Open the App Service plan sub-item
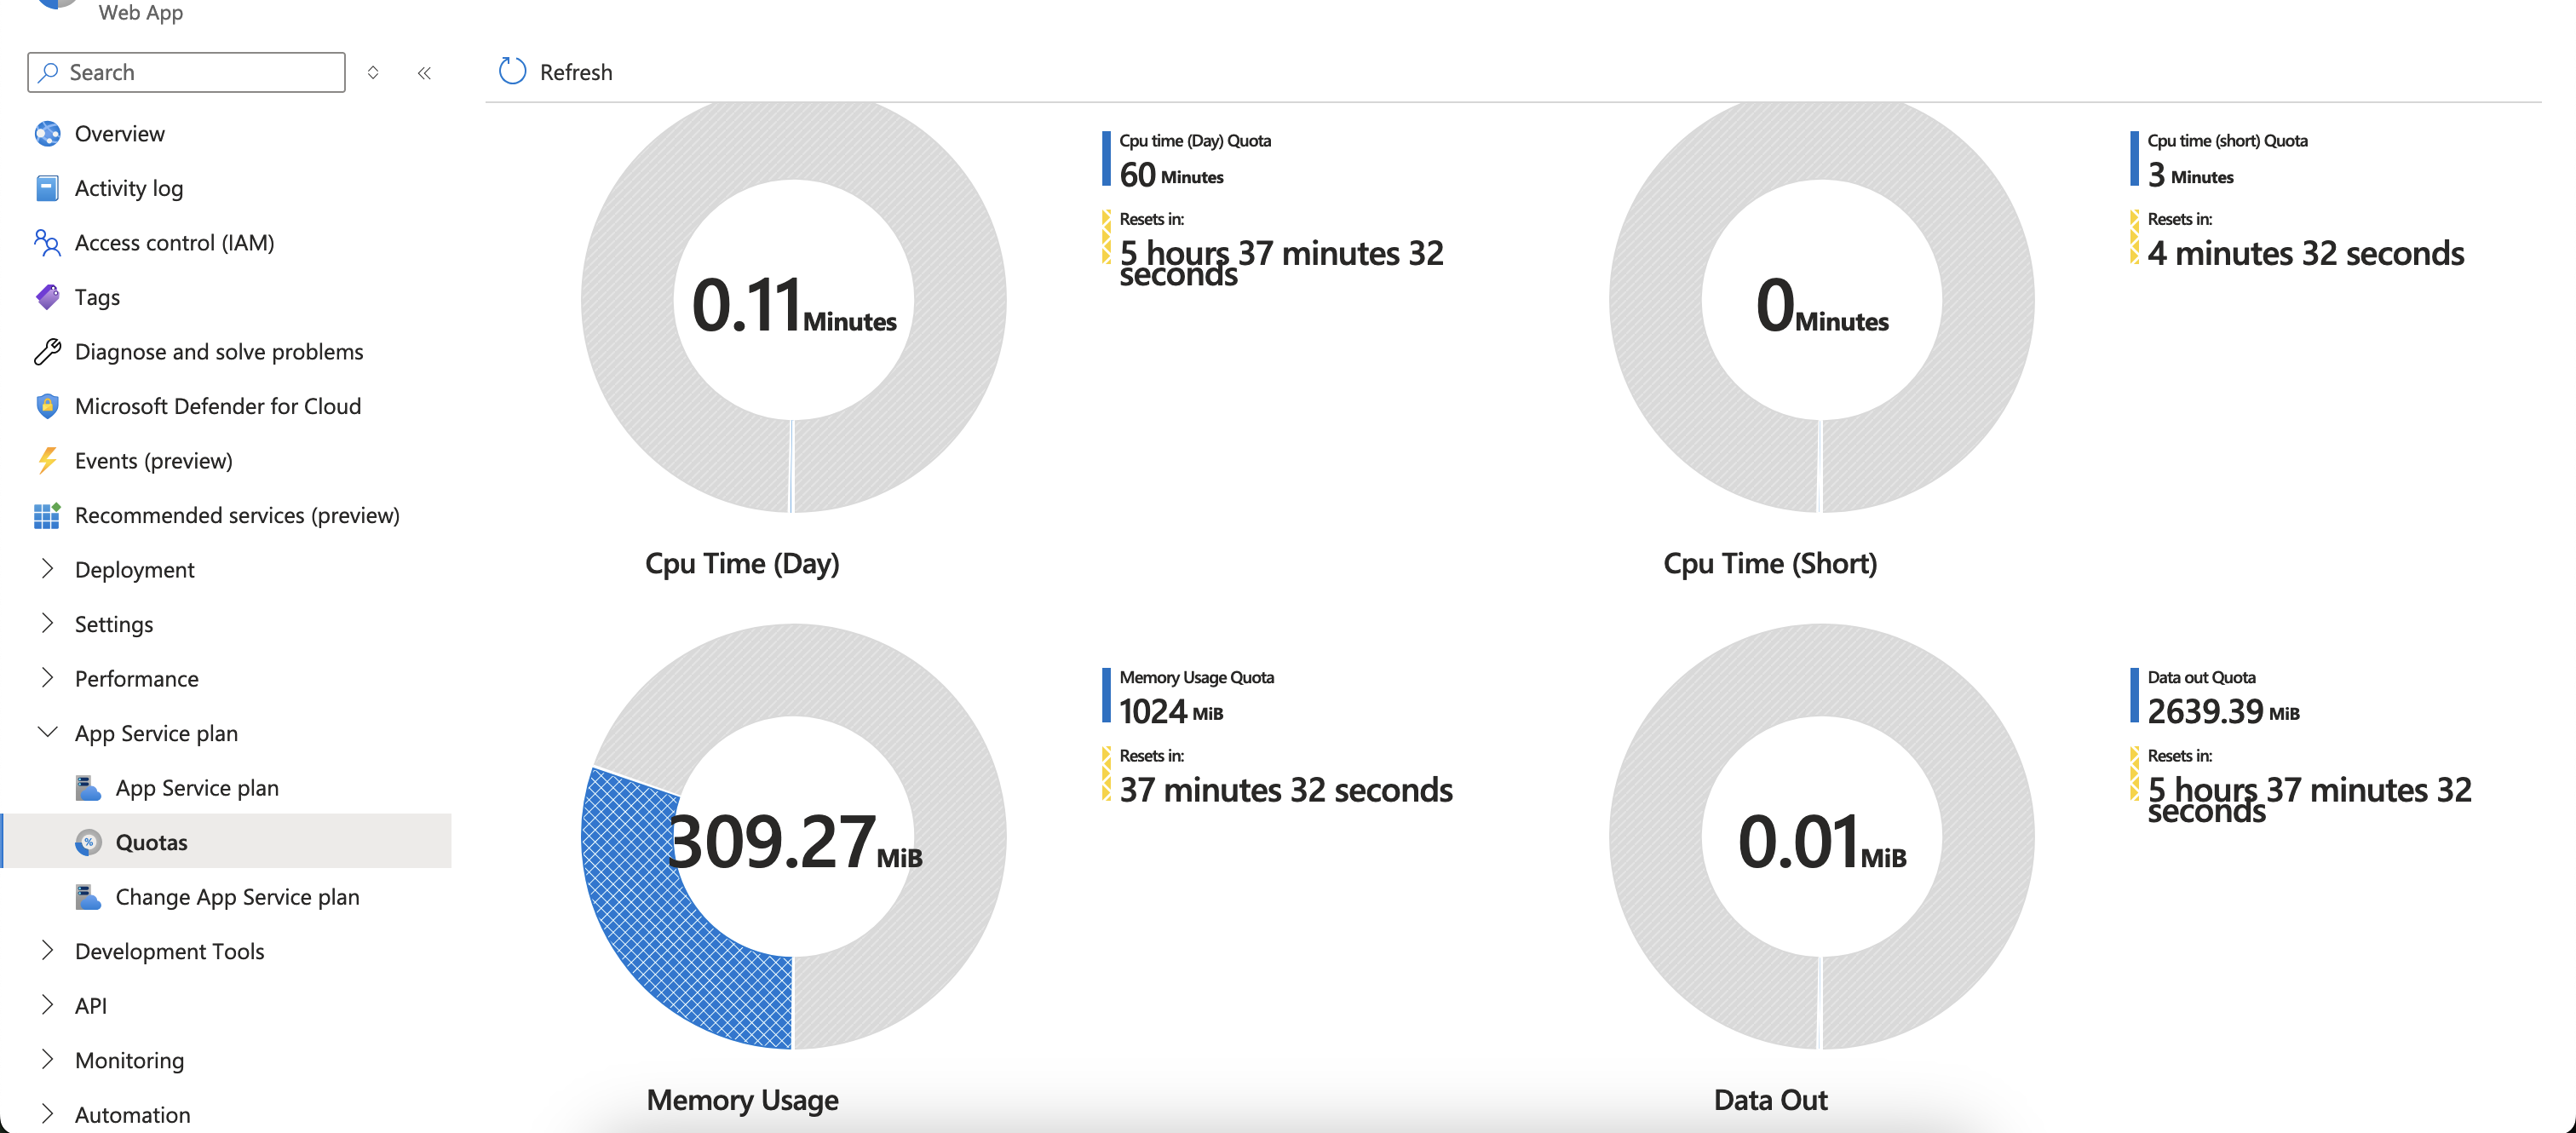The image size is (2576, 1133). (197, 787)
